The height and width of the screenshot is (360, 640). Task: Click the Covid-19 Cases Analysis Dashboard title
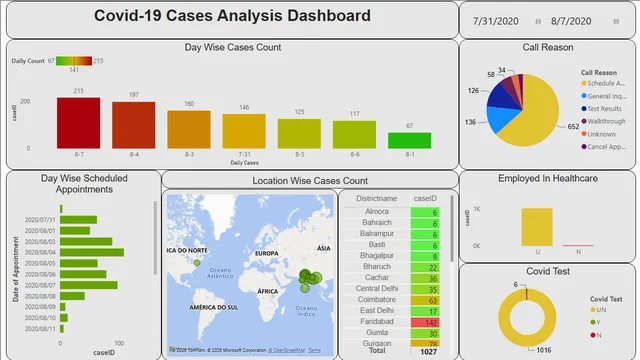[x=232, y=16]
